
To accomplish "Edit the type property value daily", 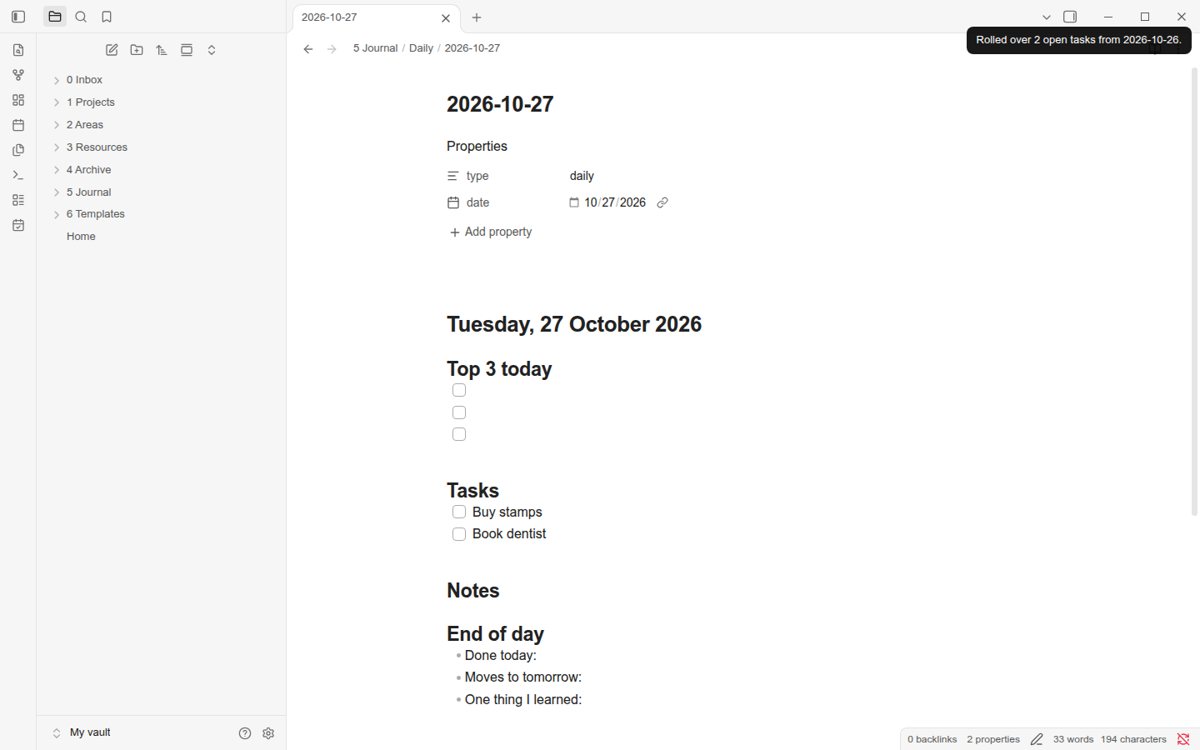I will 582,176.
